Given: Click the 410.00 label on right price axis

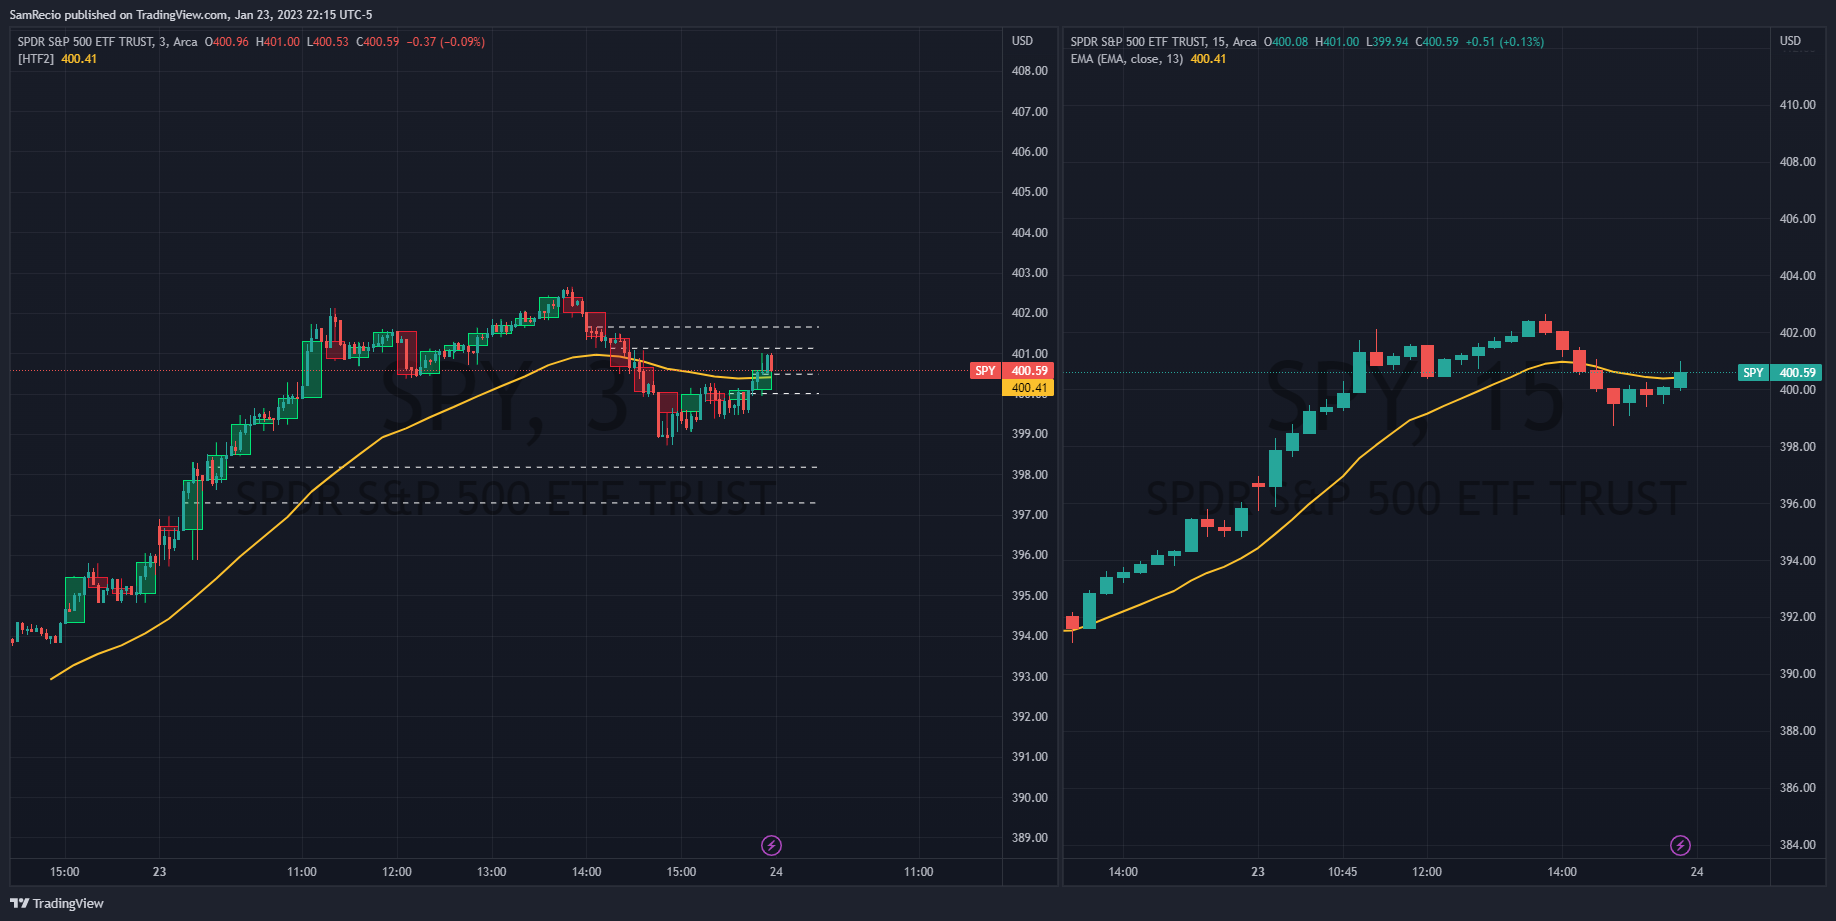Looking at the screenshot, I should coord(1797,105).
